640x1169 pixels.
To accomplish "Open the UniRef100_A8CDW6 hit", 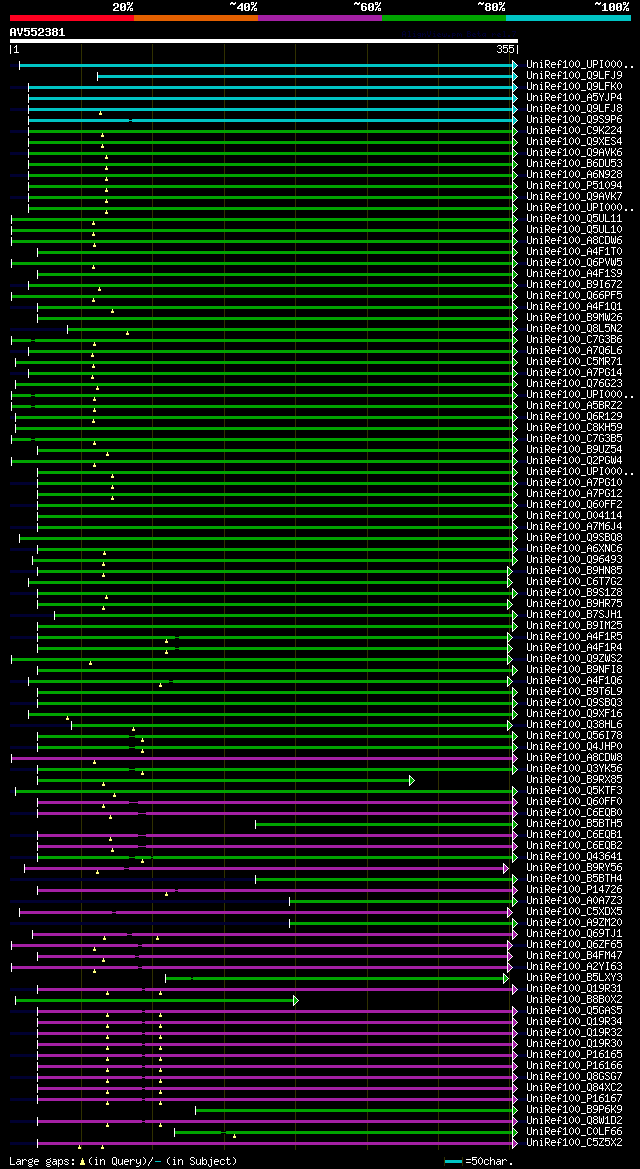I will tap(574, 240).
